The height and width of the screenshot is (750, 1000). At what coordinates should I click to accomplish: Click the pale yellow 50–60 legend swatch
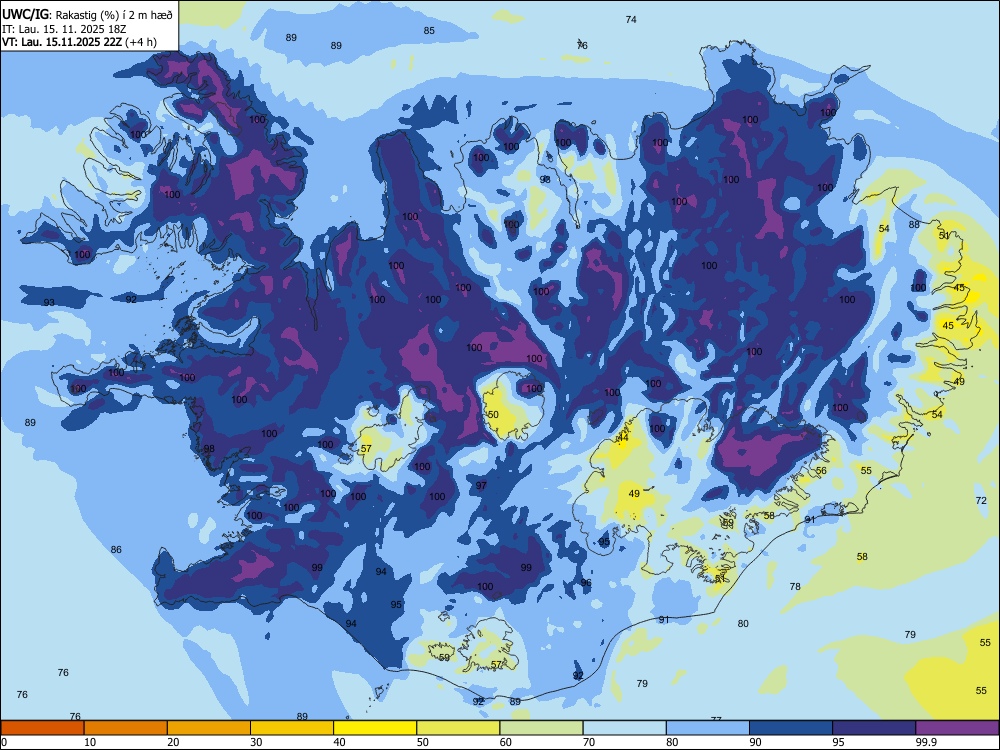(459, 728)
